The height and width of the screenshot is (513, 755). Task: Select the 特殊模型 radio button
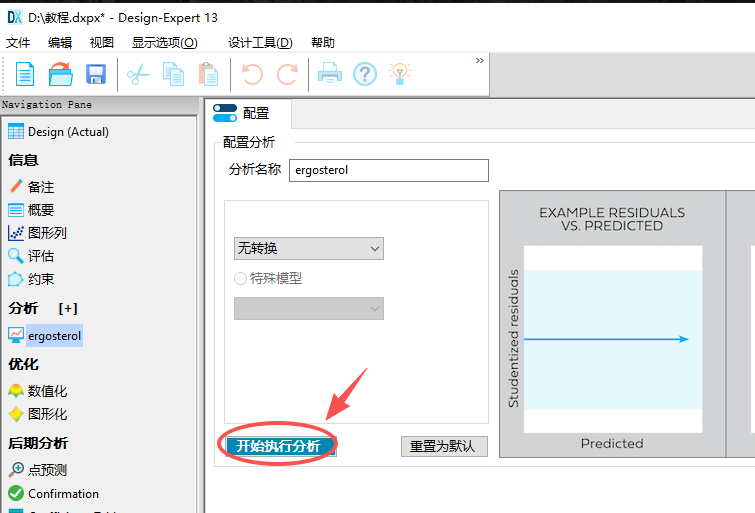pyautogui.click(x=240, y=279)
